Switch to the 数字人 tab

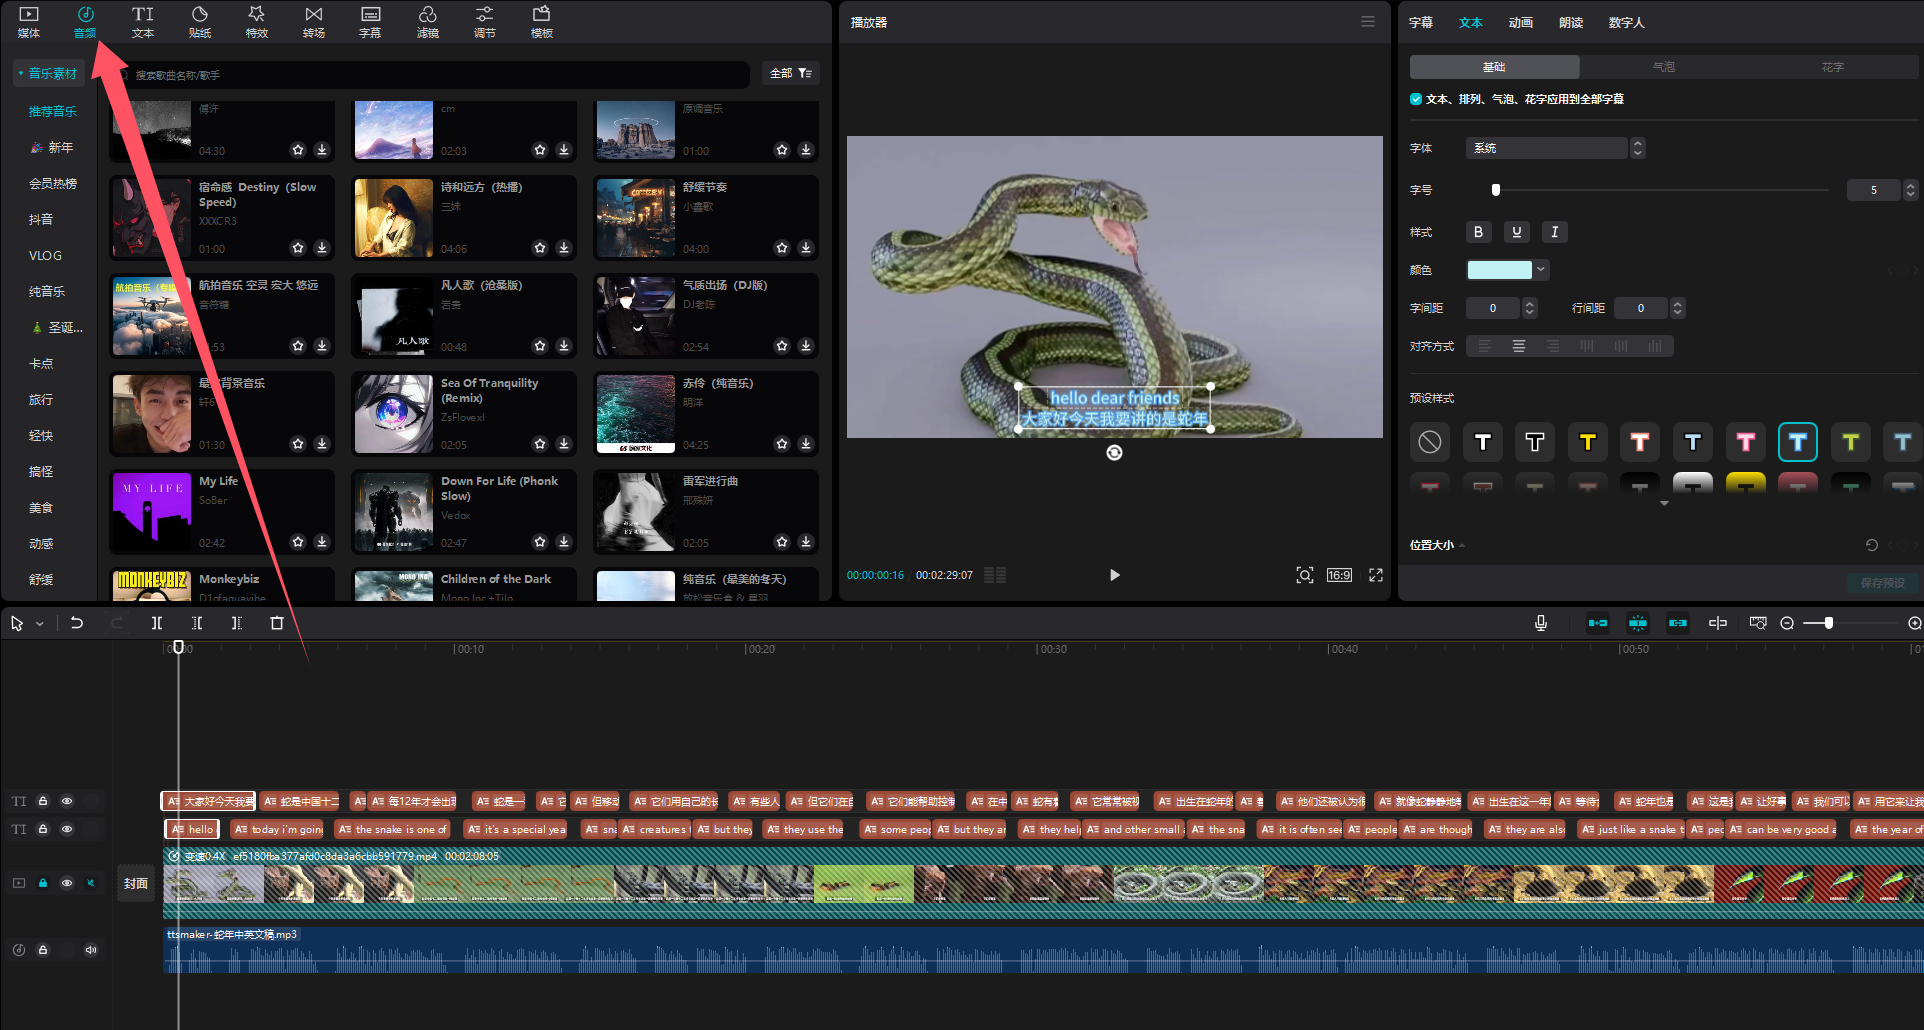1627,23
